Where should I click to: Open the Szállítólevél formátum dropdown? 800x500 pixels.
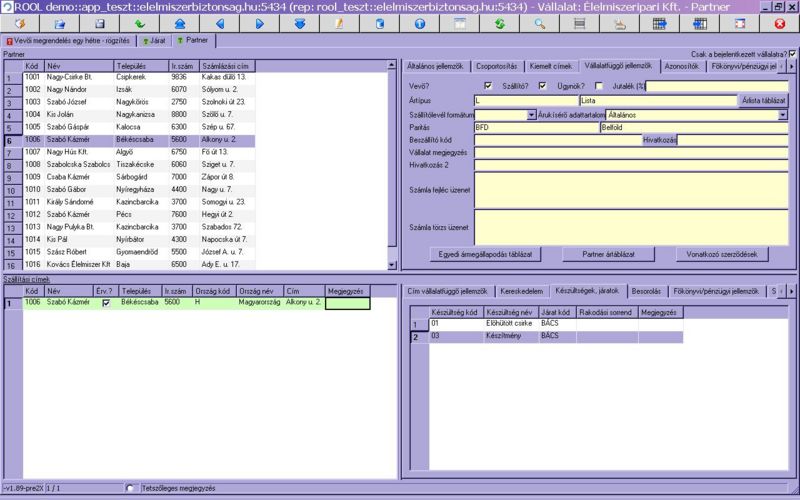[x=532, y=115]
